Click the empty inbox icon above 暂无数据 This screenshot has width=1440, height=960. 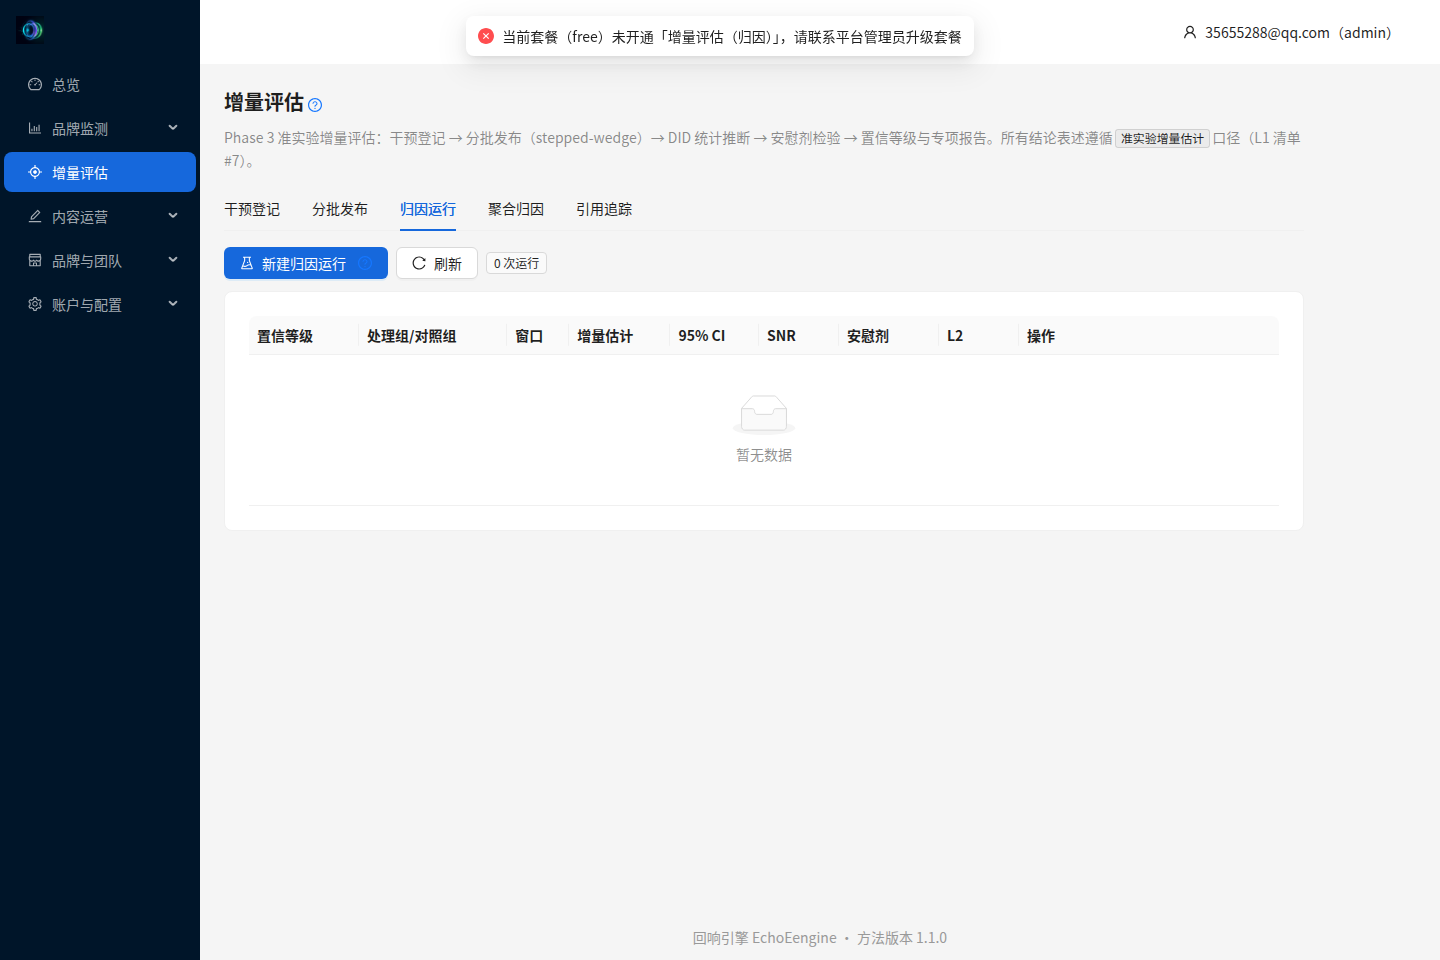click(x=764, y=414)
